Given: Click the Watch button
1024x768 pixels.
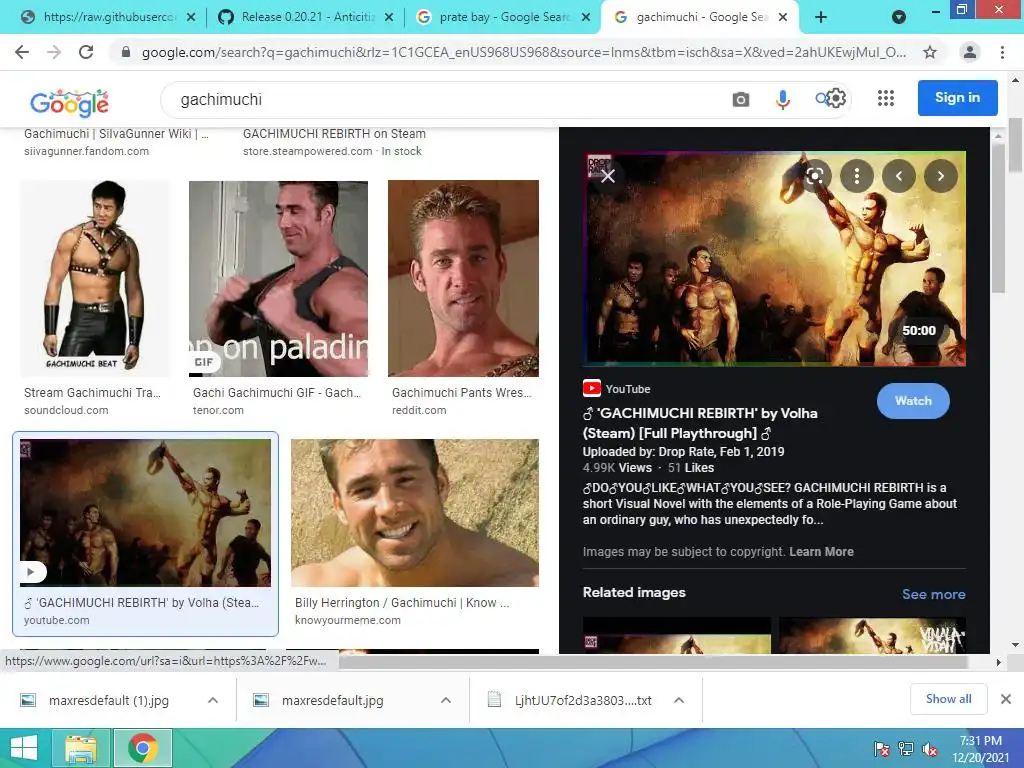Looking at the screenshot, I should (x=913, y=401).
